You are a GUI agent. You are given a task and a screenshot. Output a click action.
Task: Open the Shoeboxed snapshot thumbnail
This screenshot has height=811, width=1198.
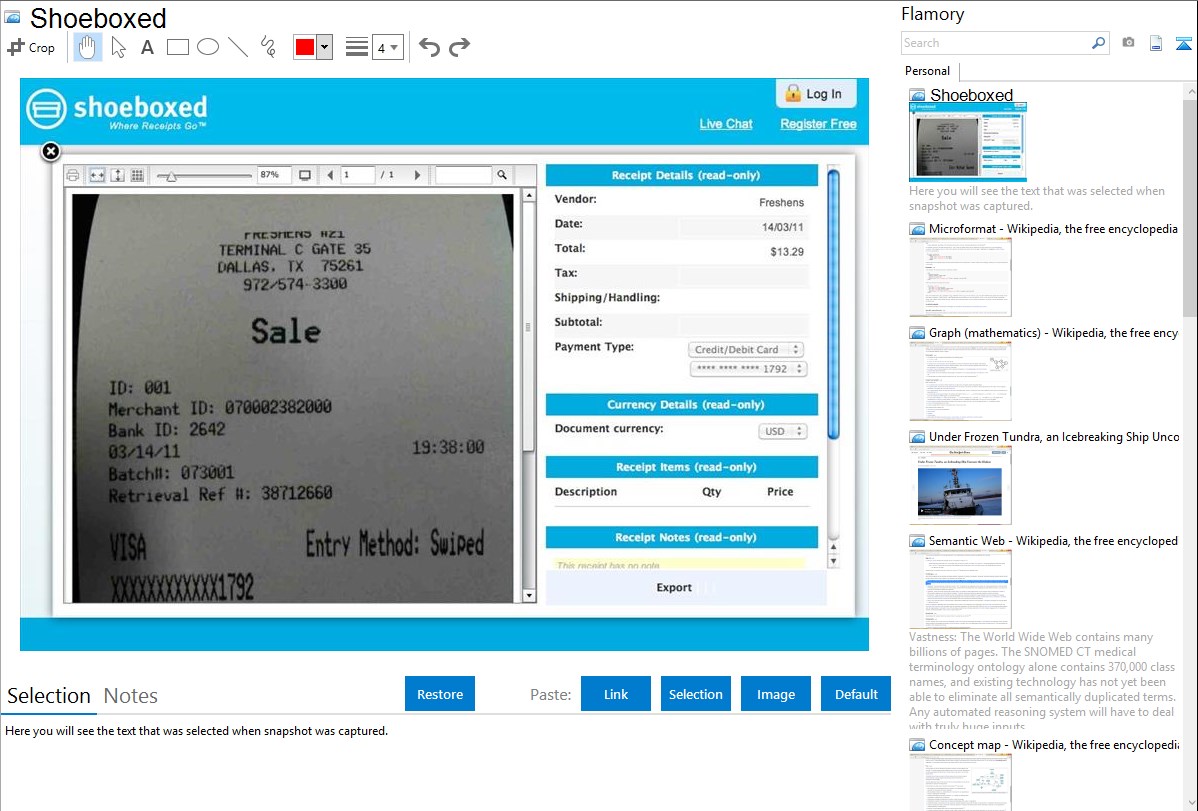click(x=967, y=141)
